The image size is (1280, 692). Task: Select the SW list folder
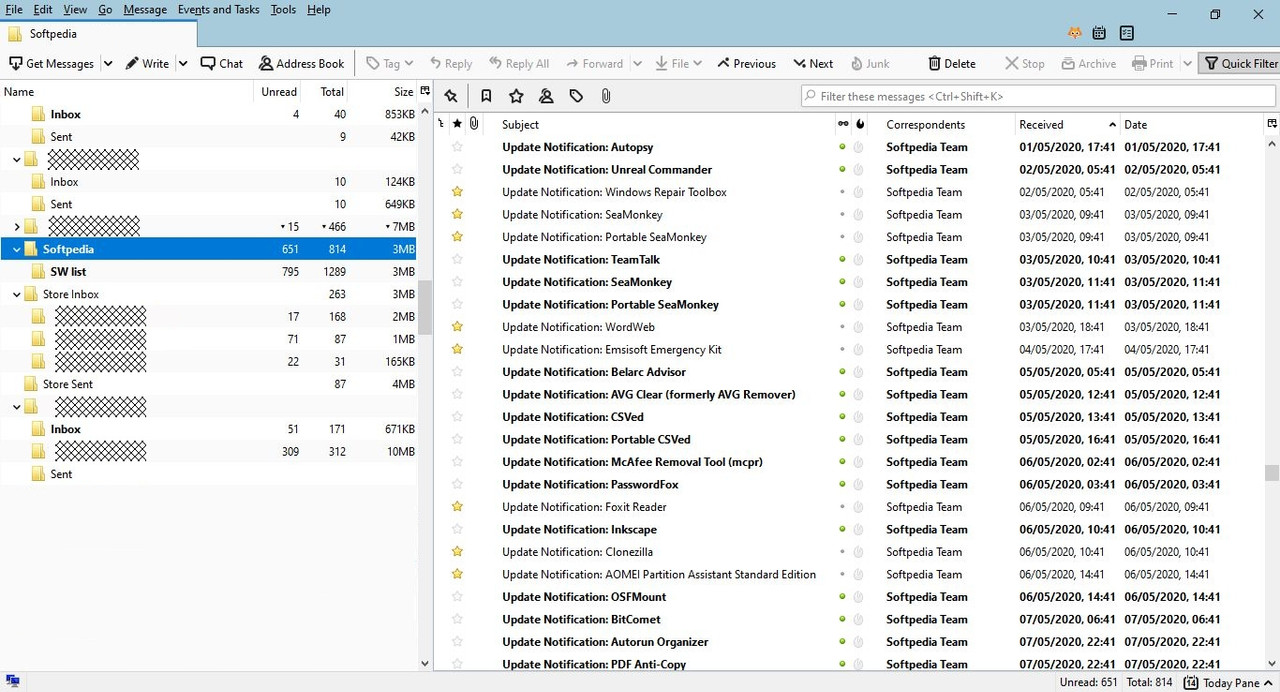click(68, 272)
